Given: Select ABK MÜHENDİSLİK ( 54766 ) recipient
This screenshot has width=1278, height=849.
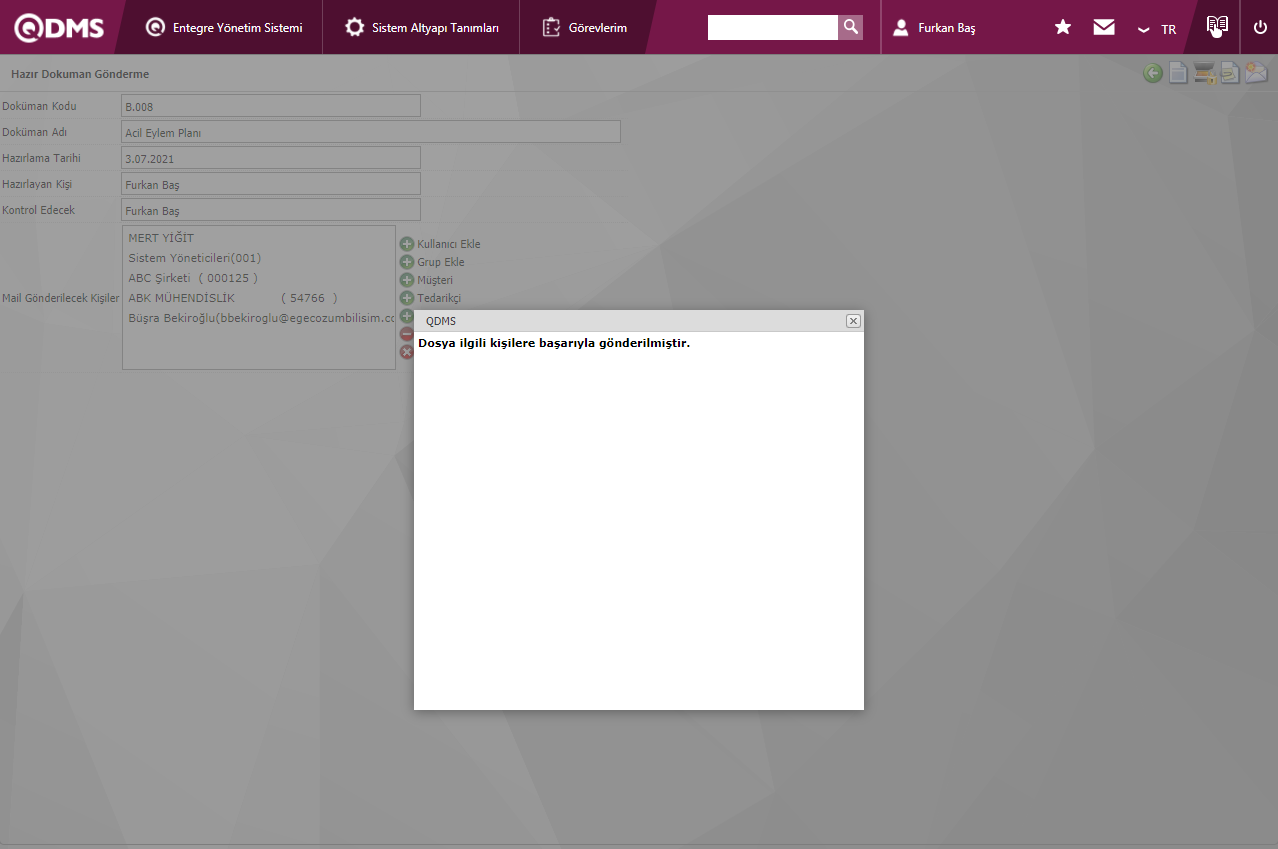Looking at the screenshot, I should click(233, 298).
